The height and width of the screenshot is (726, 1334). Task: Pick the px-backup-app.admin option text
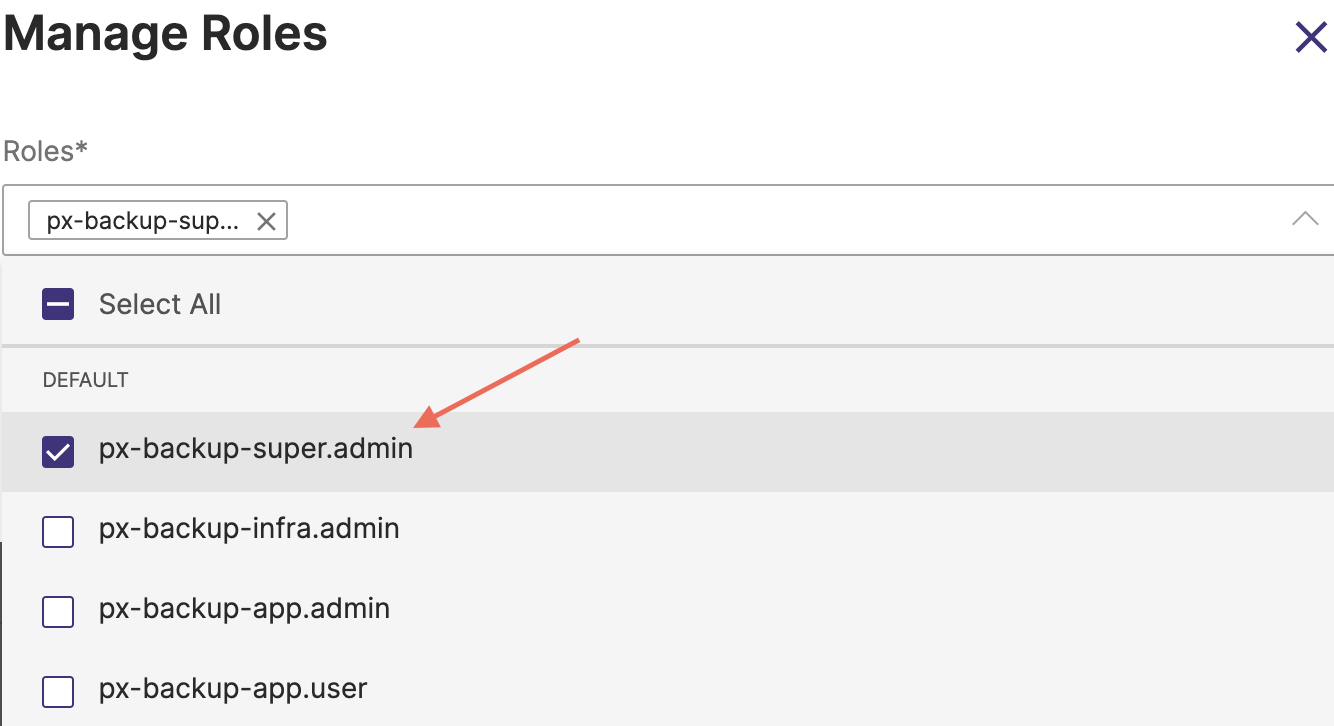pyautogui.click(x=244, y=608)
